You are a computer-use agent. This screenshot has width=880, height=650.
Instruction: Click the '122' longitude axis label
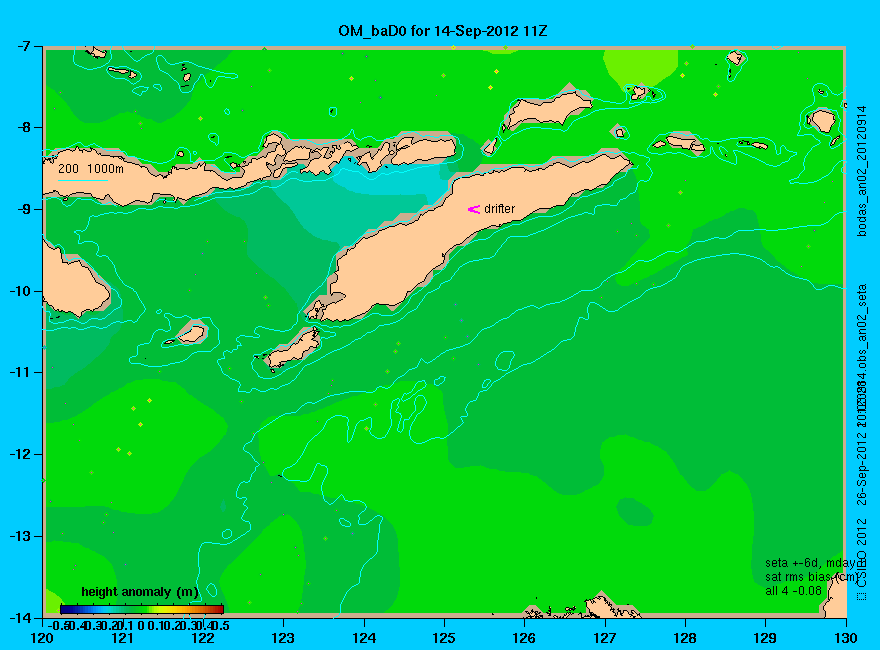pyautogui.click(x=203, y=638)
